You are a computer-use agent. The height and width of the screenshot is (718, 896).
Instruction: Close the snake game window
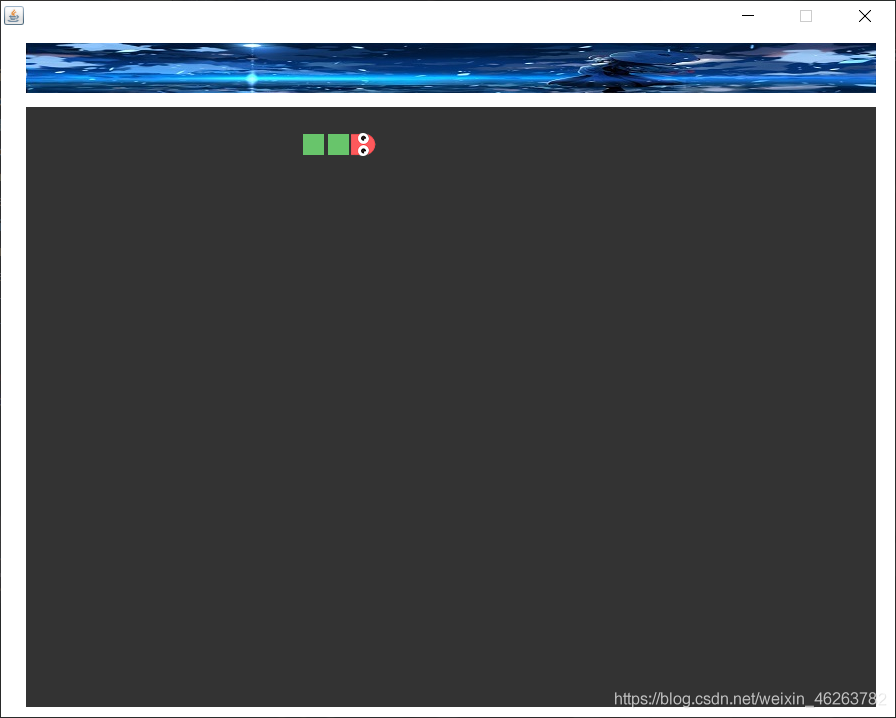pos(865,15)
